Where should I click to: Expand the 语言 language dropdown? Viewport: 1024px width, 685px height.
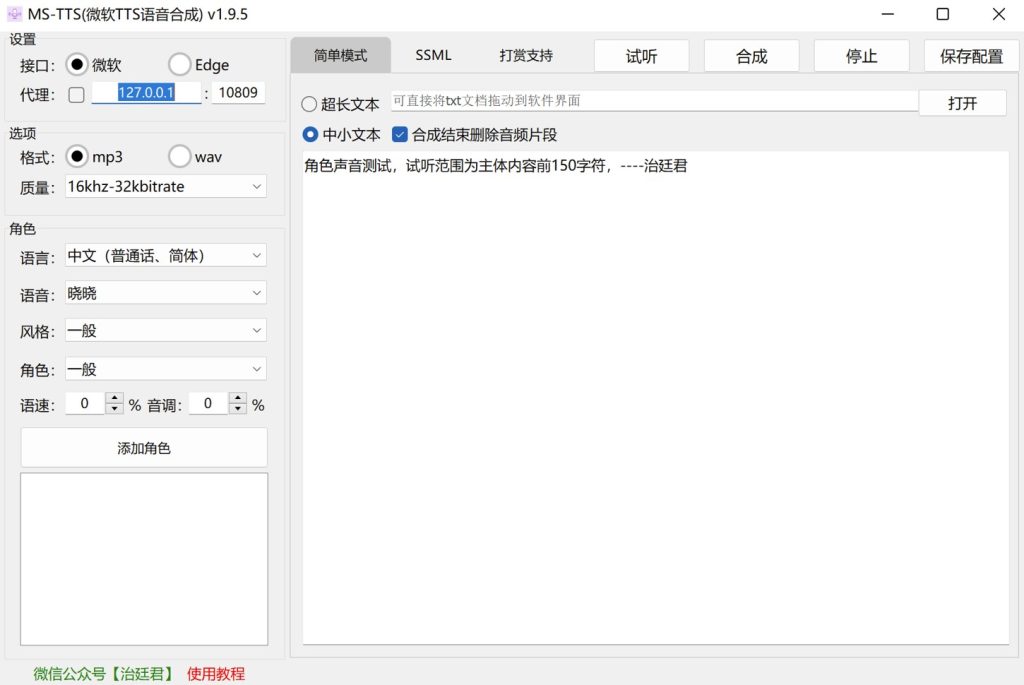coord(165,256)
